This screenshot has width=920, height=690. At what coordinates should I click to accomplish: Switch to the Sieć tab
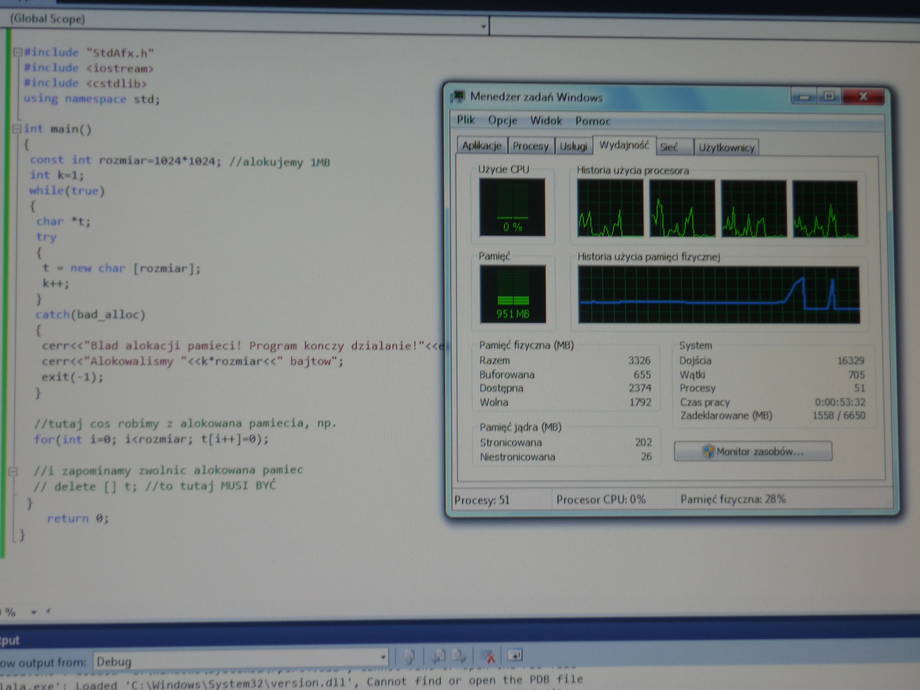[x=670, y=147]
